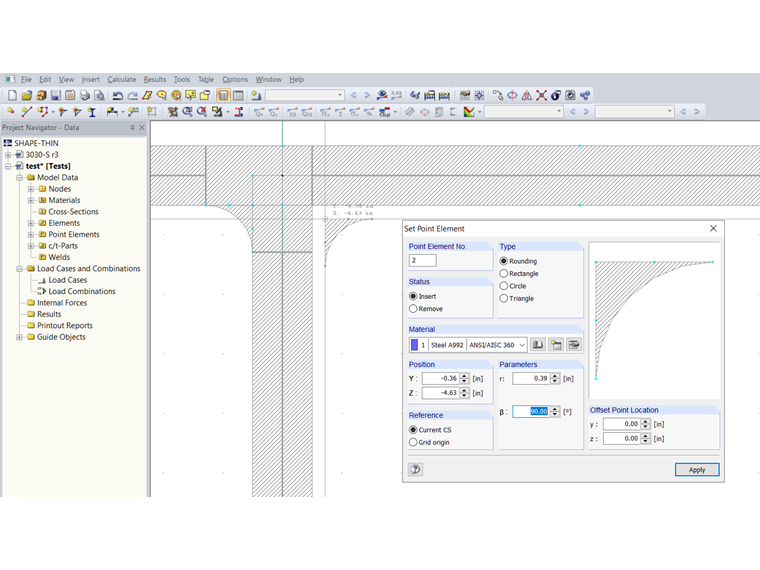The image size is (760, 570).
Task: Click the Save floppy disk icon
Action: click(56, 95)
